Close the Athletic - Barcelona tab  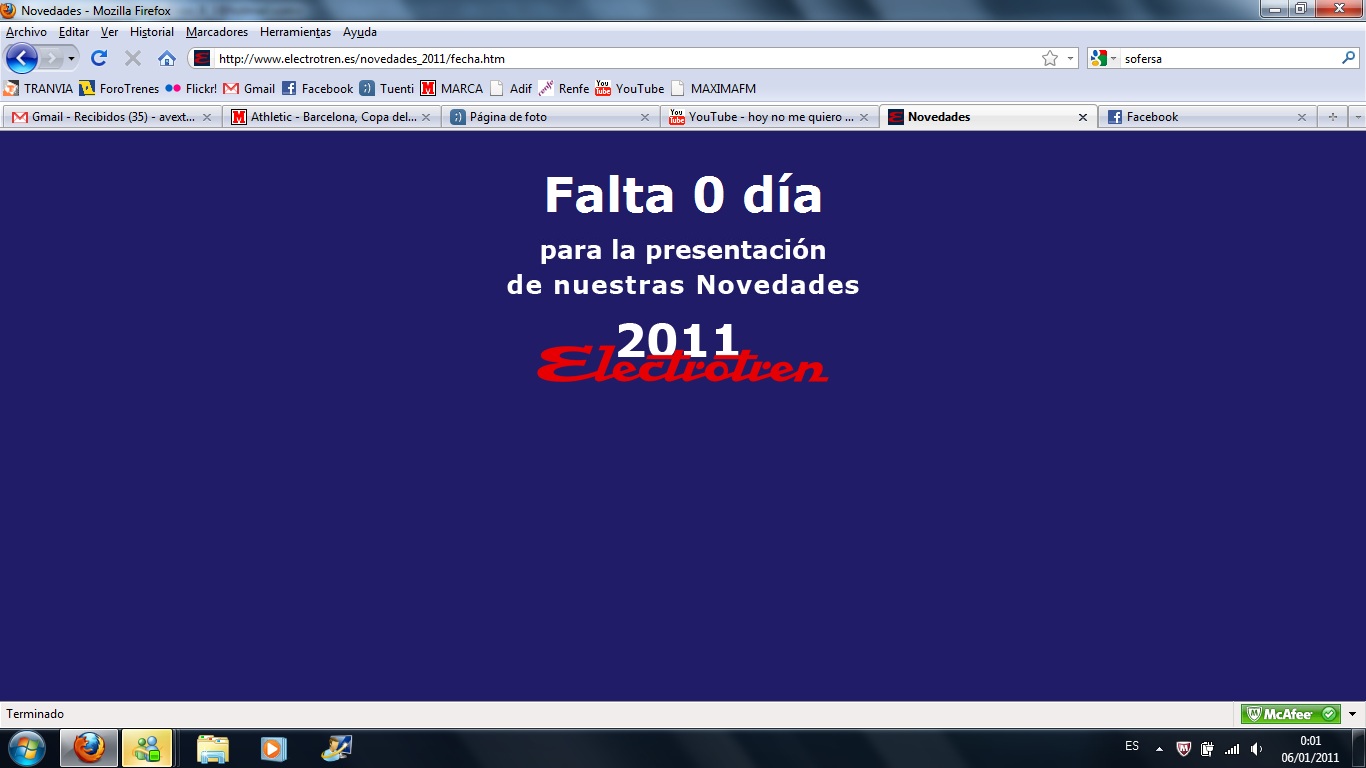coord(426,117)
